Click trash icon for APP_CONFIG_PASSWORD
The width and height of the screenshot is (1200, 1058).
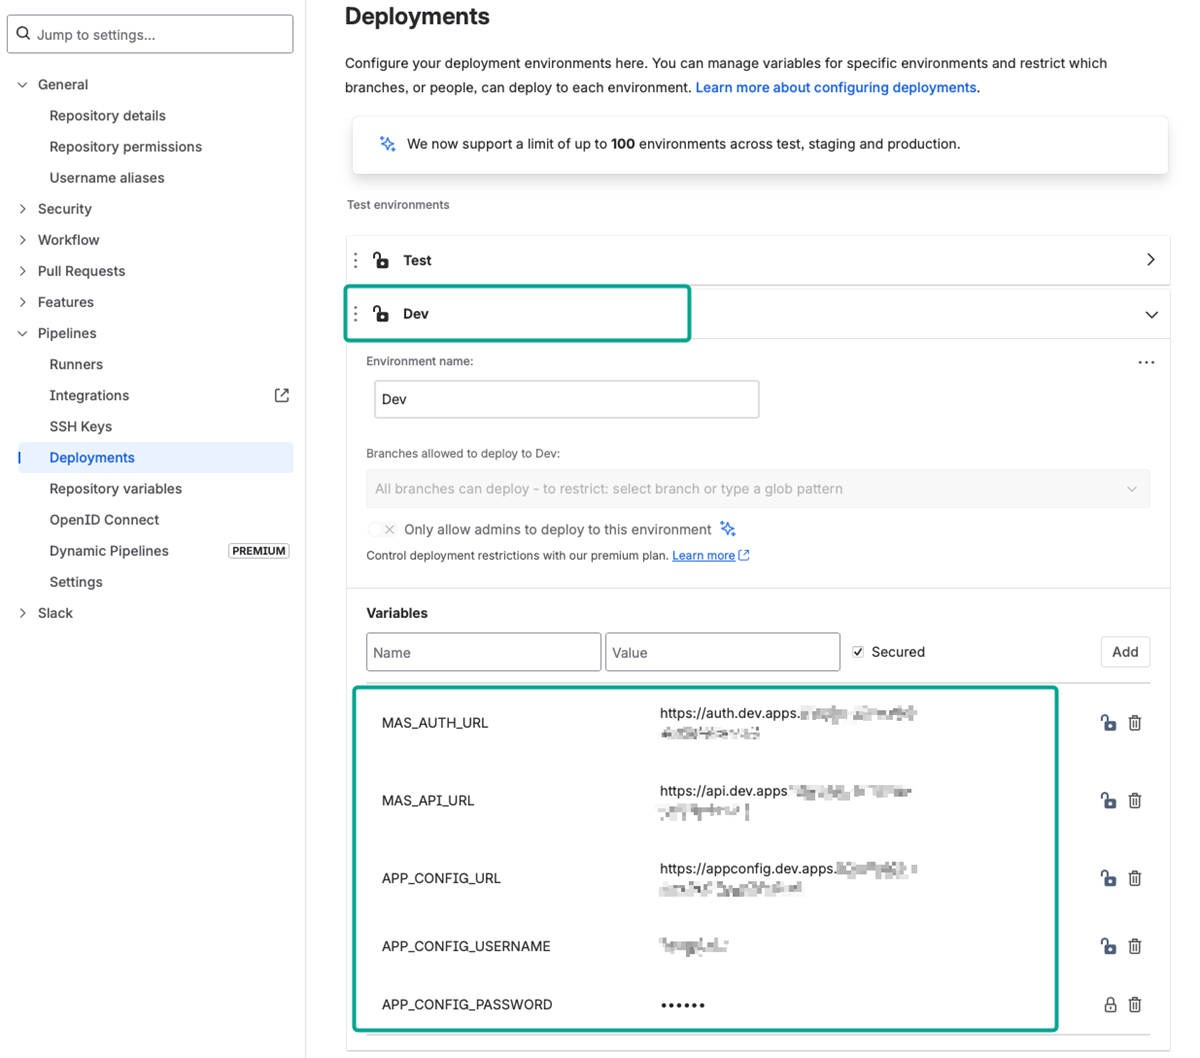[x=1135, y=1005]
